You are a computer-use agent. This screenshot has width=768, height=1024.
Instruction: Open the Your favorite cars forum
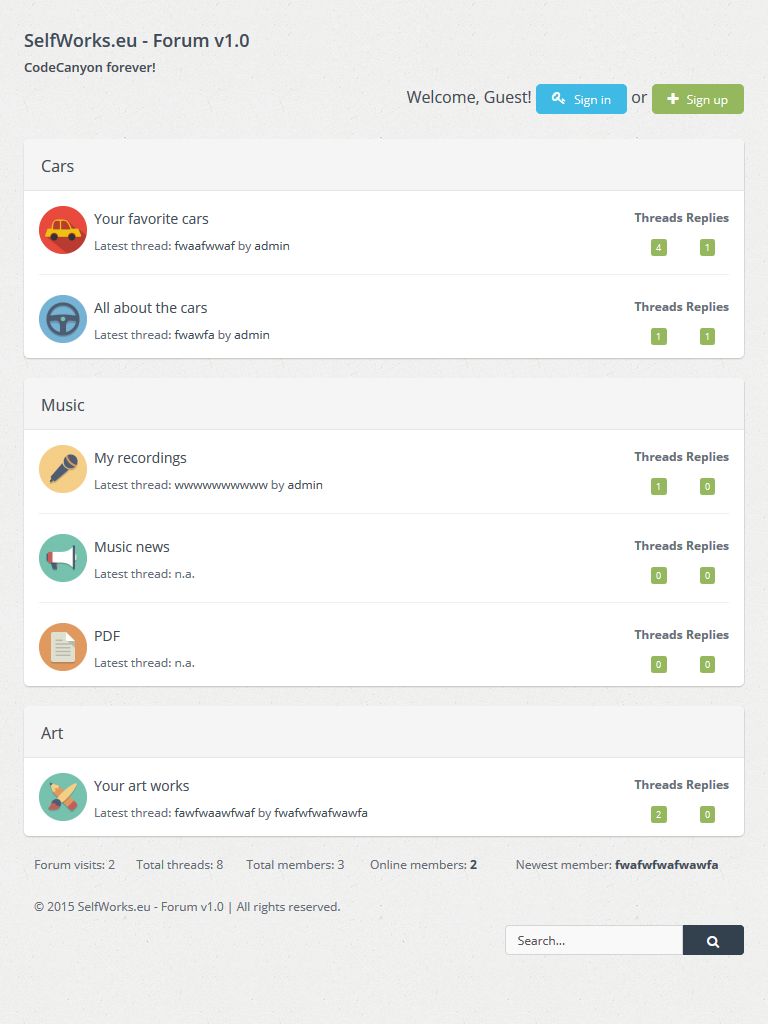pyautogui.click(x=151, y=219)
